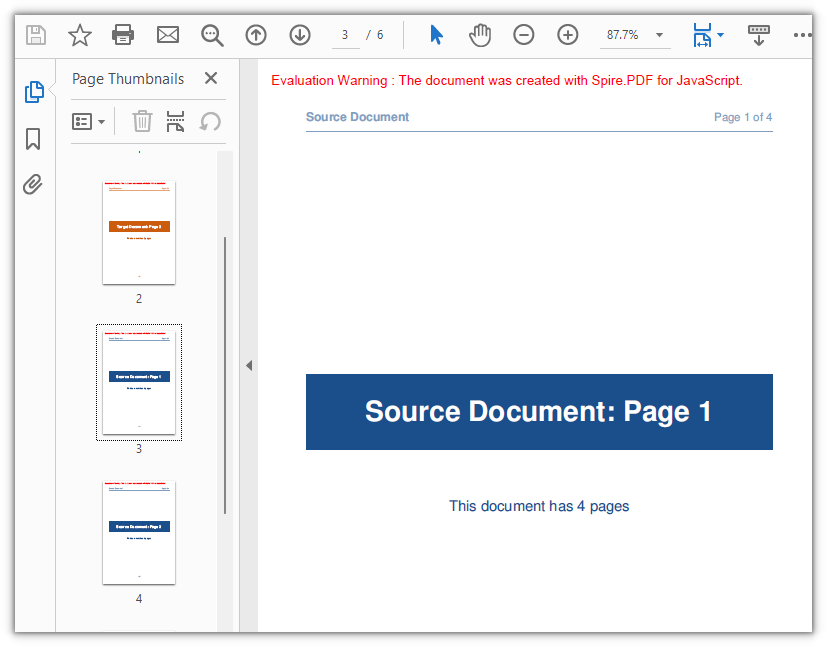Viewport: 827px width, 647px height.
Task: Open the Attachments paperclip pane
Action: pos(33,185)
